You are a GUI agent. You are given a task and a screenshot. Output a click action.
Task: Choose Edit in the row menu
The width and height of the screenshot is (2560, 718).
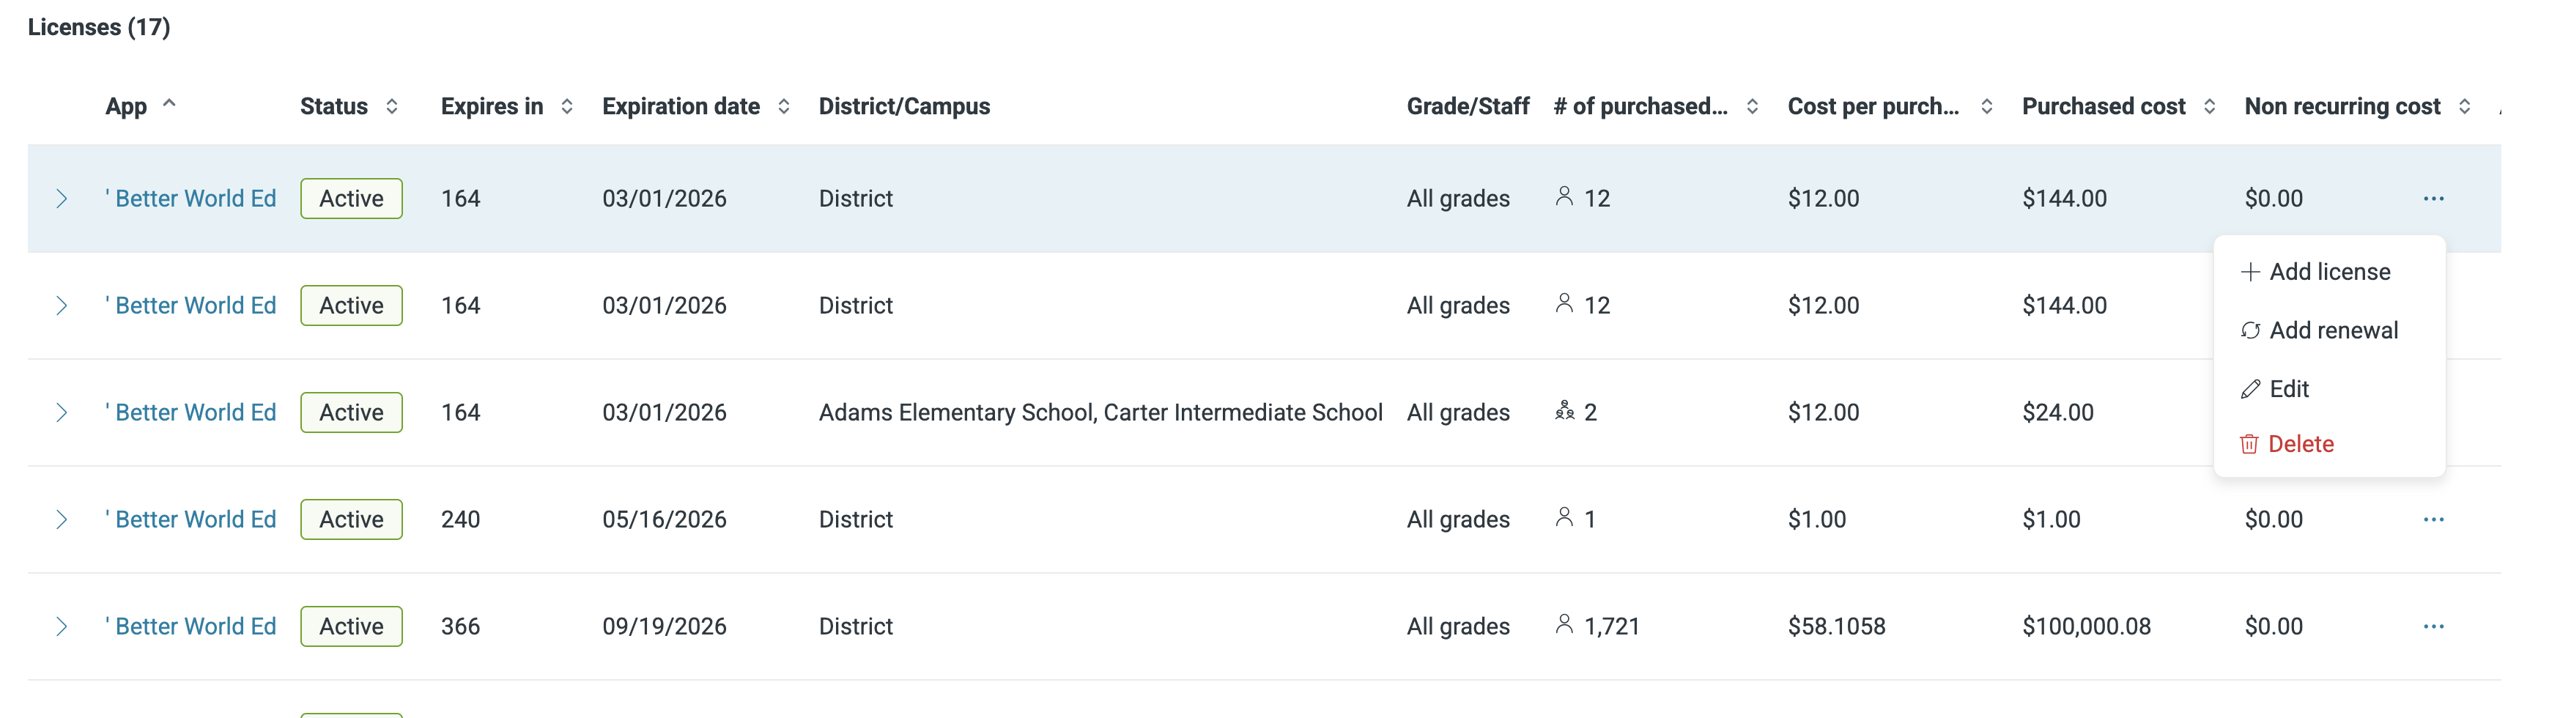[x=2288, y=389]
